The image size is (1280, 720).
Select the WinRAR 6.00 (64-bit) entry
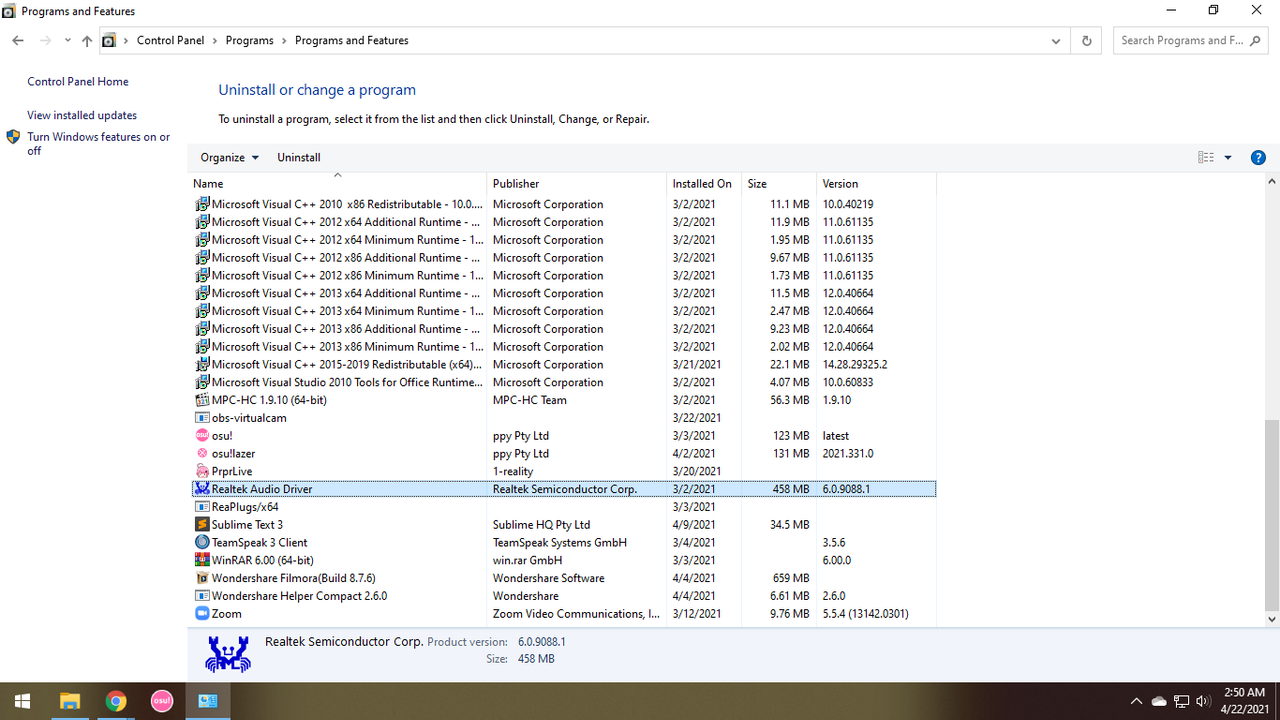point(564,560)
